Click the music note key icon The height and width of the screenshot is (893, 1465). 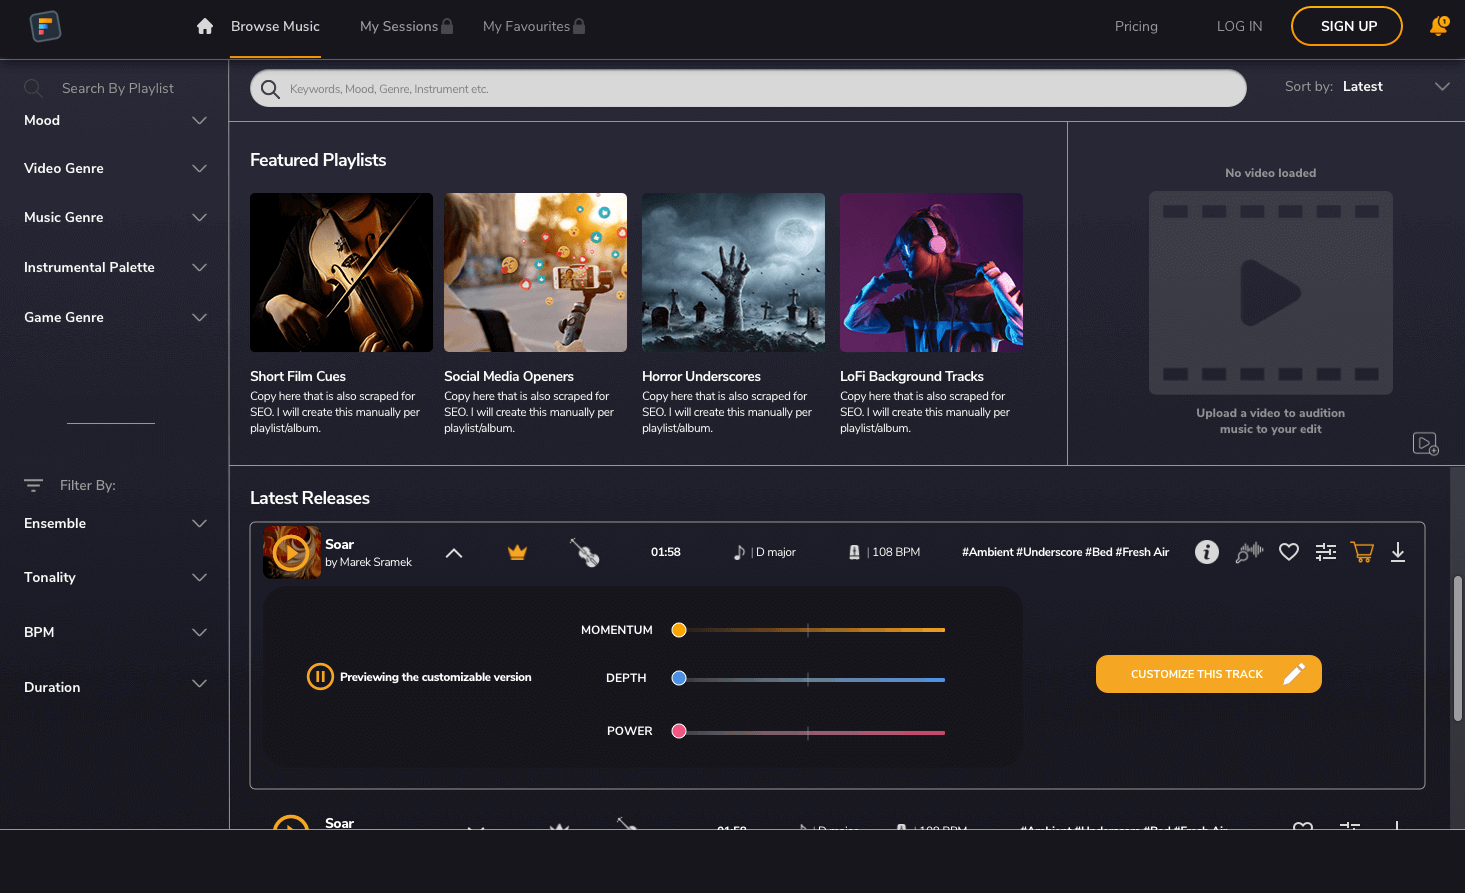[x=739, y=552]
